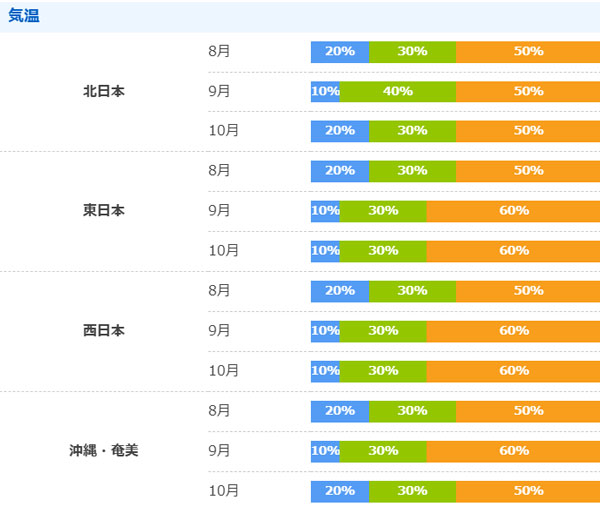Click 沖縄・奄美 8月 blue 20% segment
Image resolution: width=600 pixels, height=510 pixels.
coord(340,411)
